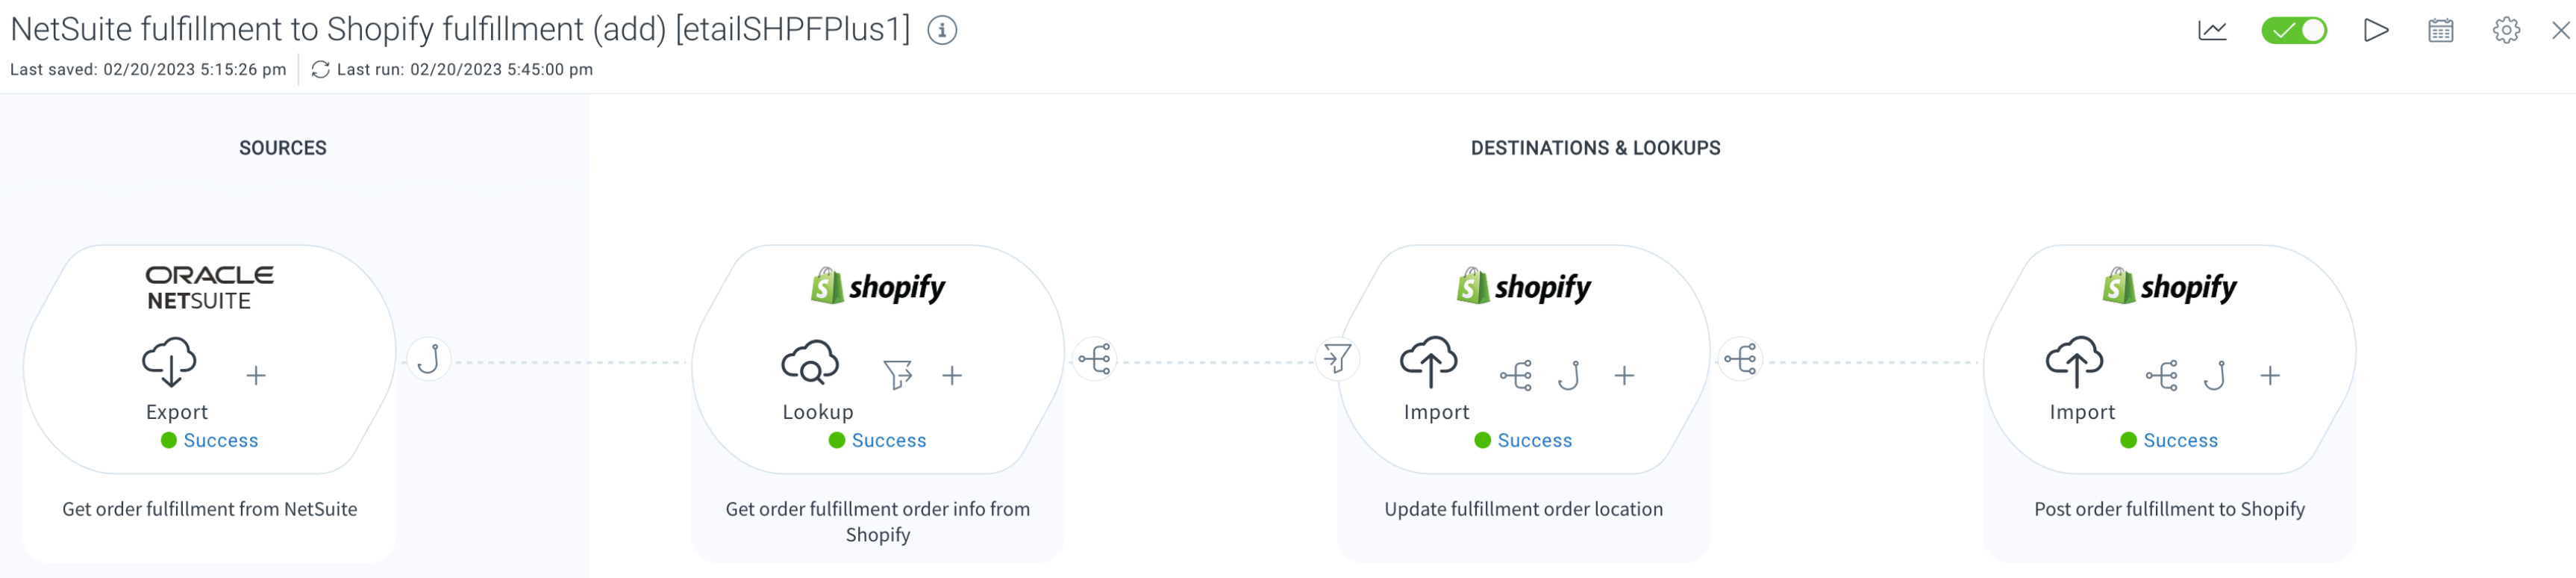
Task: Close the flow builder with X
Action: click(2560, 31)
